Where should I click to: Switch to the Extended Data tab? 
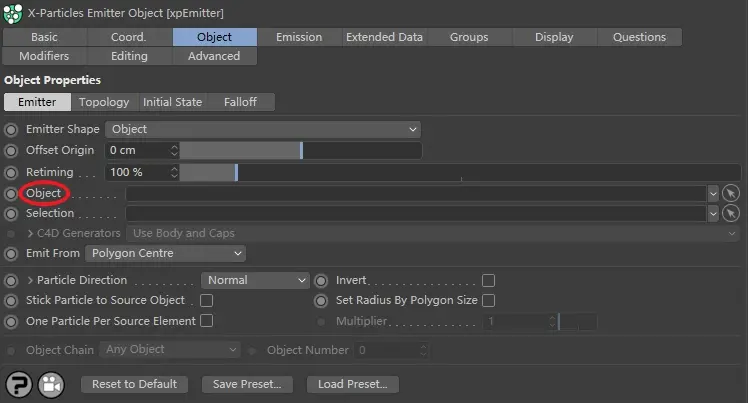(x=384, y=37)
